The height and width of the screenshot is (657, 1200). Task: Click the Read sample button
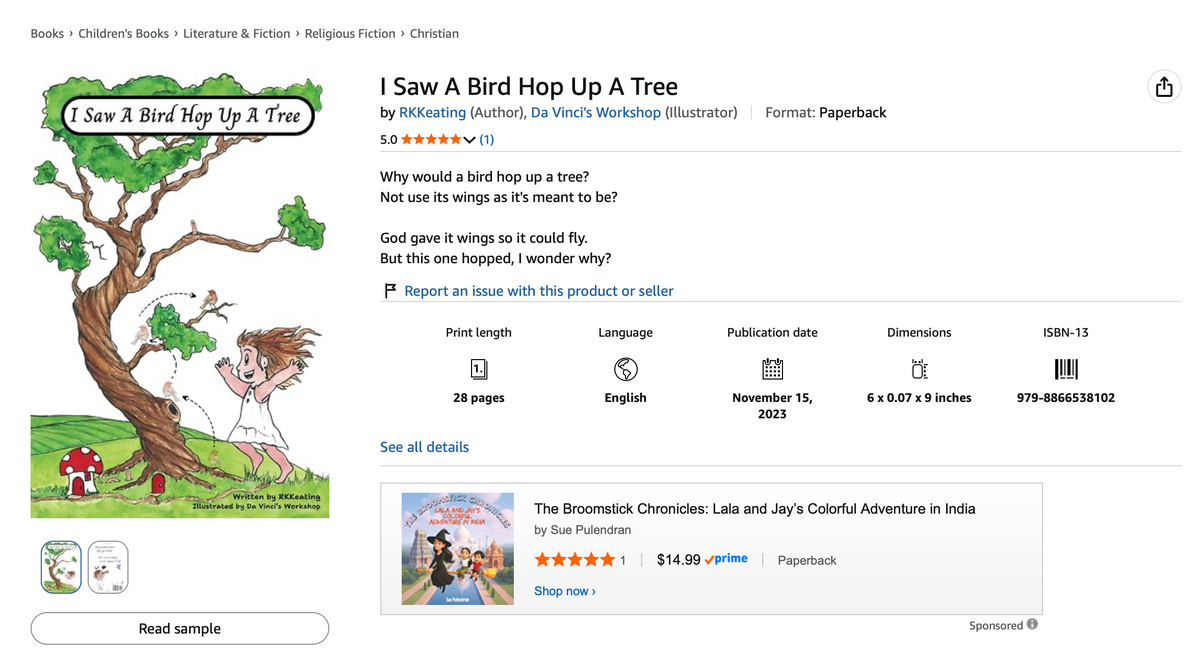click(x=180, y=628)
